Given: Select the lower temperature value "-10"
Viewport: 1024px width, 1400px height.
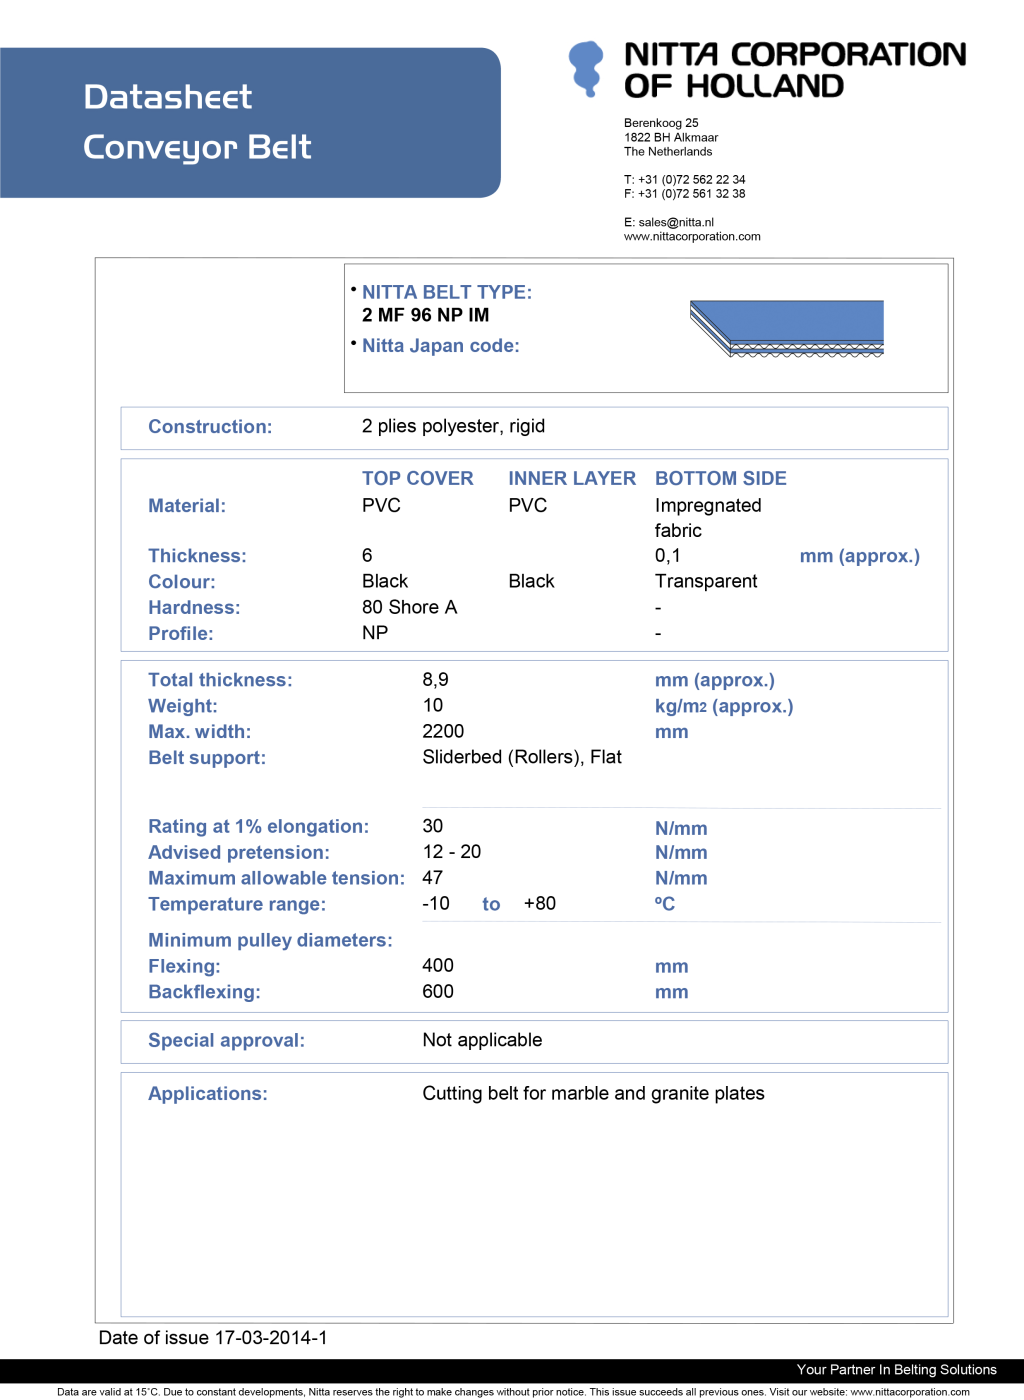Looking at the screenshot, I should click(436, 904).
